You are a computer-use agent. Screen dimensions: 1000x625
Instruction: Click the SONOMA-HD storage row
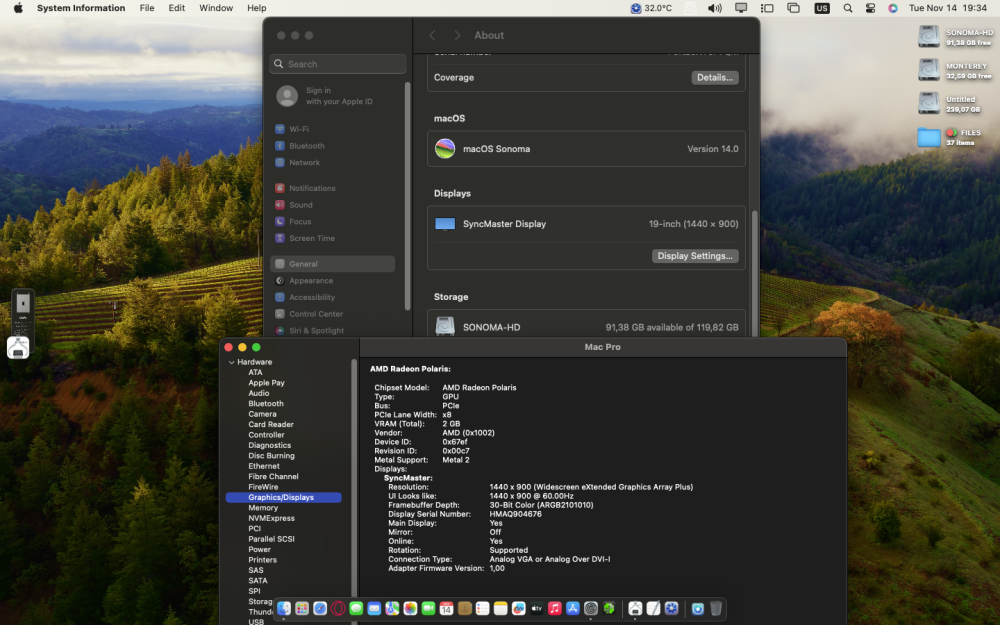point(585,327)
